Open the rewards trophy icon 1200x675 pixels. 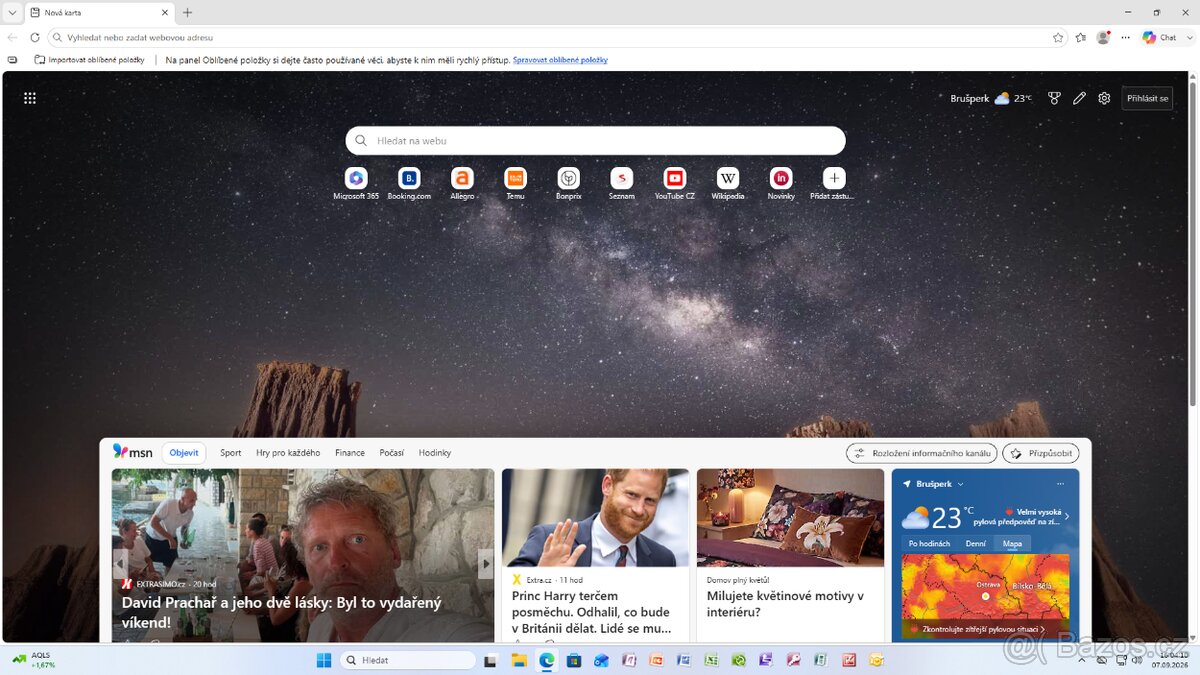coord(1054,98)
